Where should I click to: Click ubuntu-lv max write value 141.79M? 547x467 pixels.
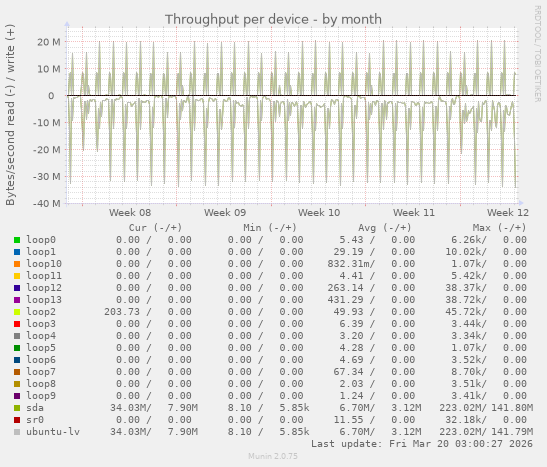[x=512, y=432]
